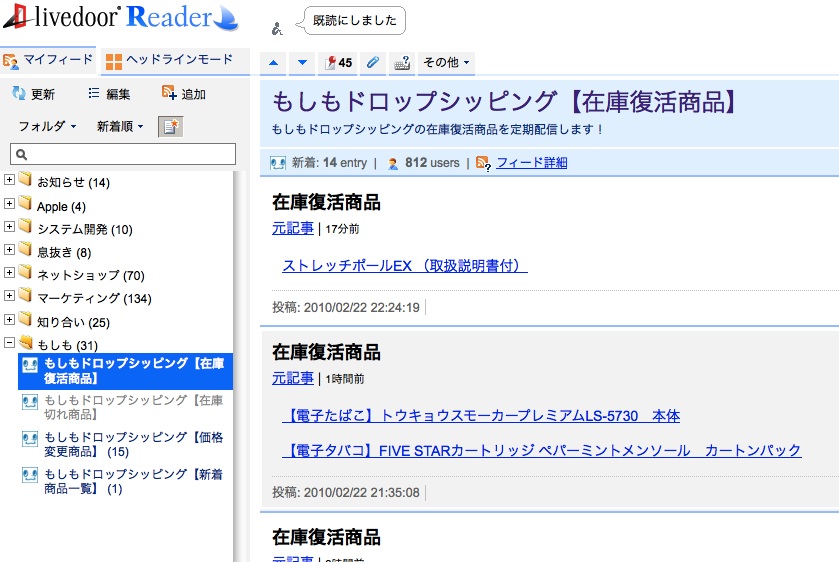Click 更新 reload button
This screenshot has width=839, height=562.
point(33,94)
